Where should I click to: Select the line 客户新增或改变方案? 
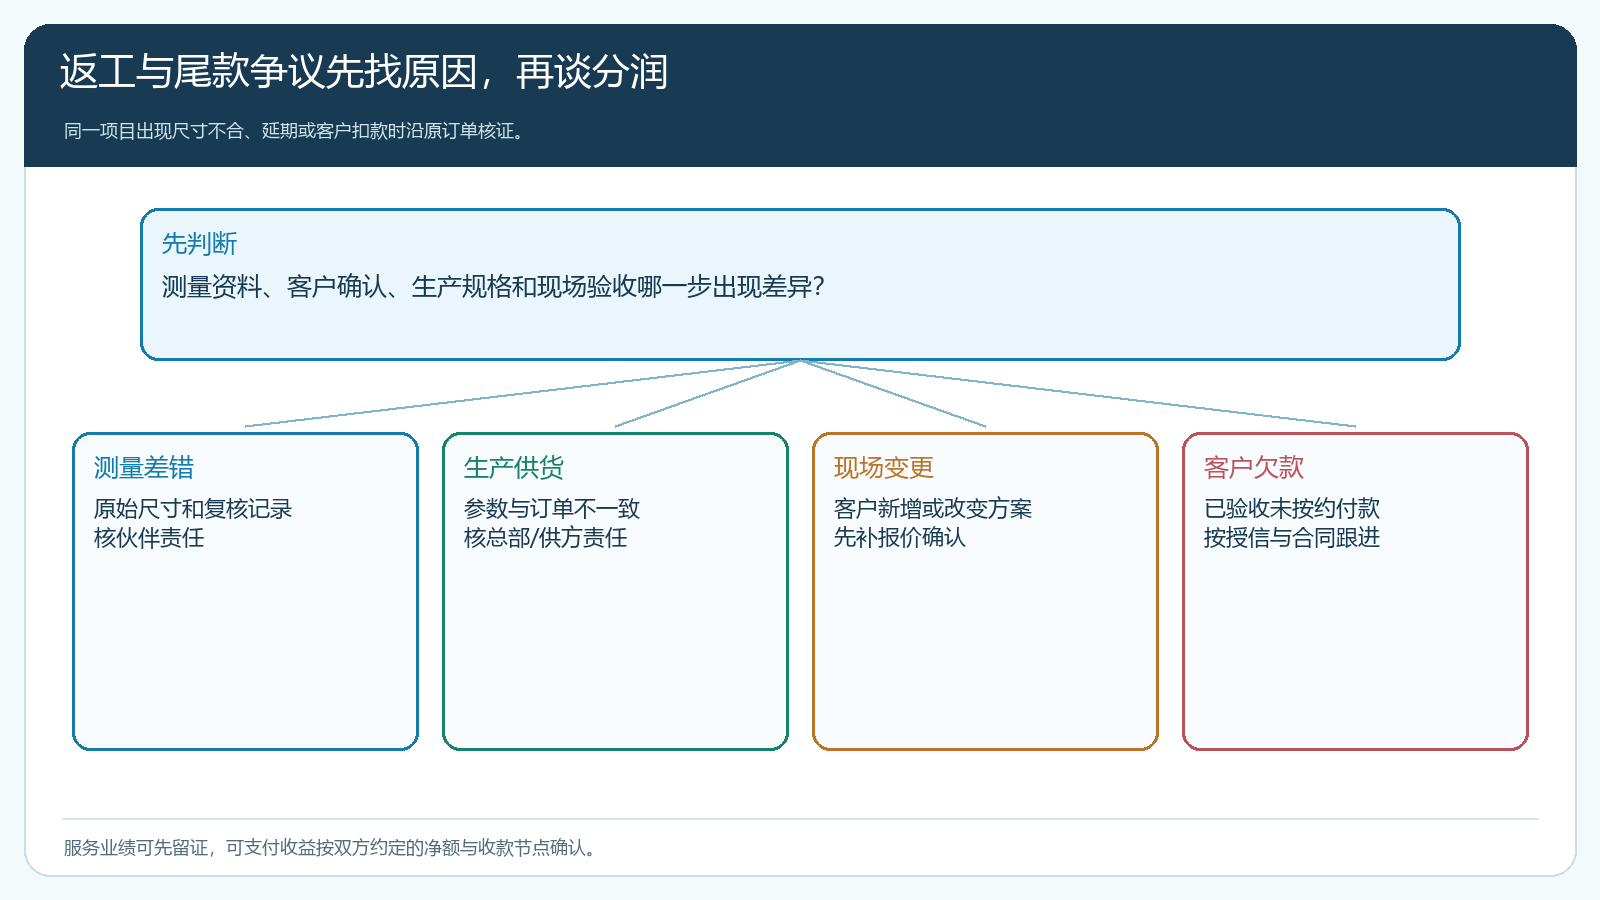coord(933,509)
